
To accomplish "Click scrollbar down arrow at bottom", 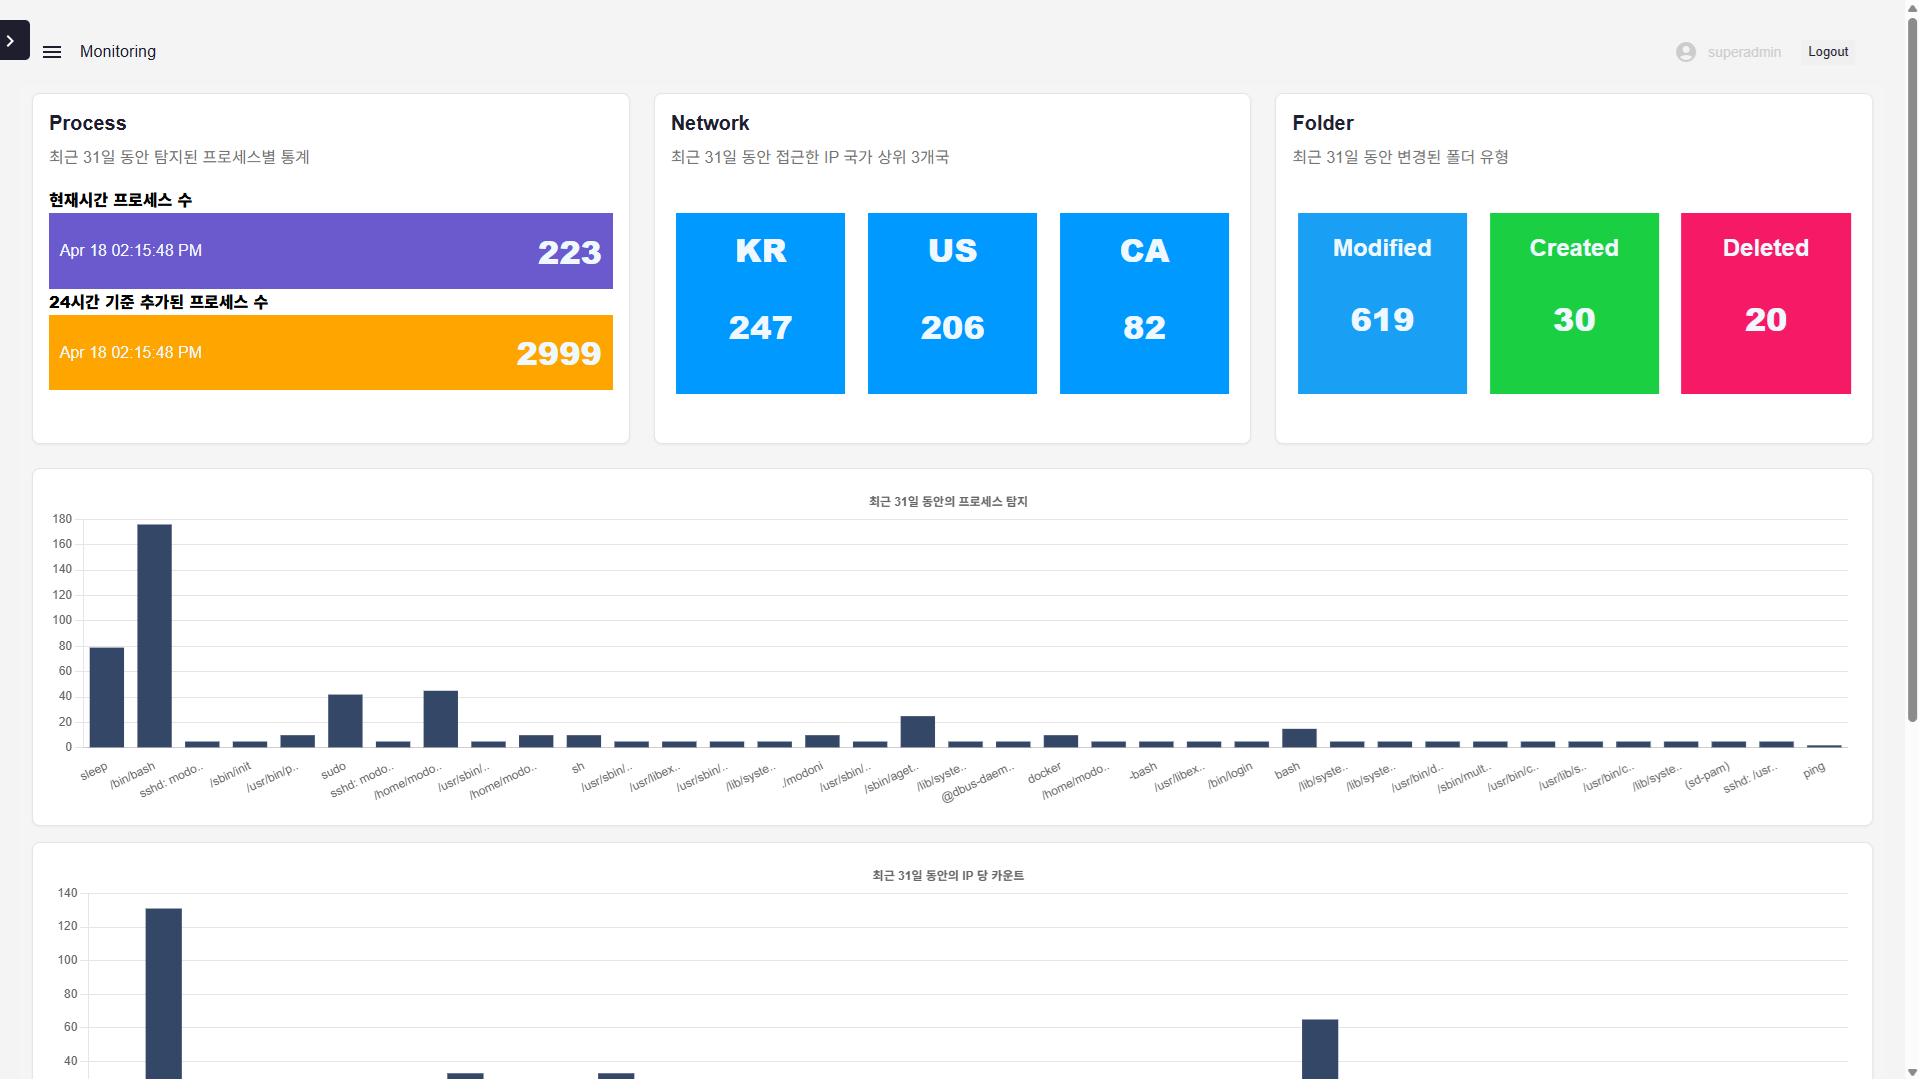I will pyautogui.click(x=1912, y=1071).
